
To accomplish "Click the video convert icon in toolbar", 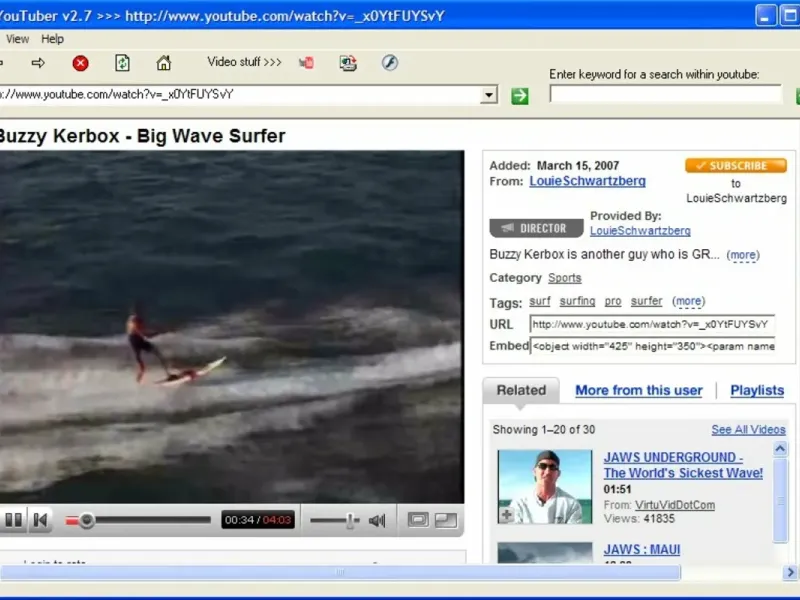I will (348, 63).
